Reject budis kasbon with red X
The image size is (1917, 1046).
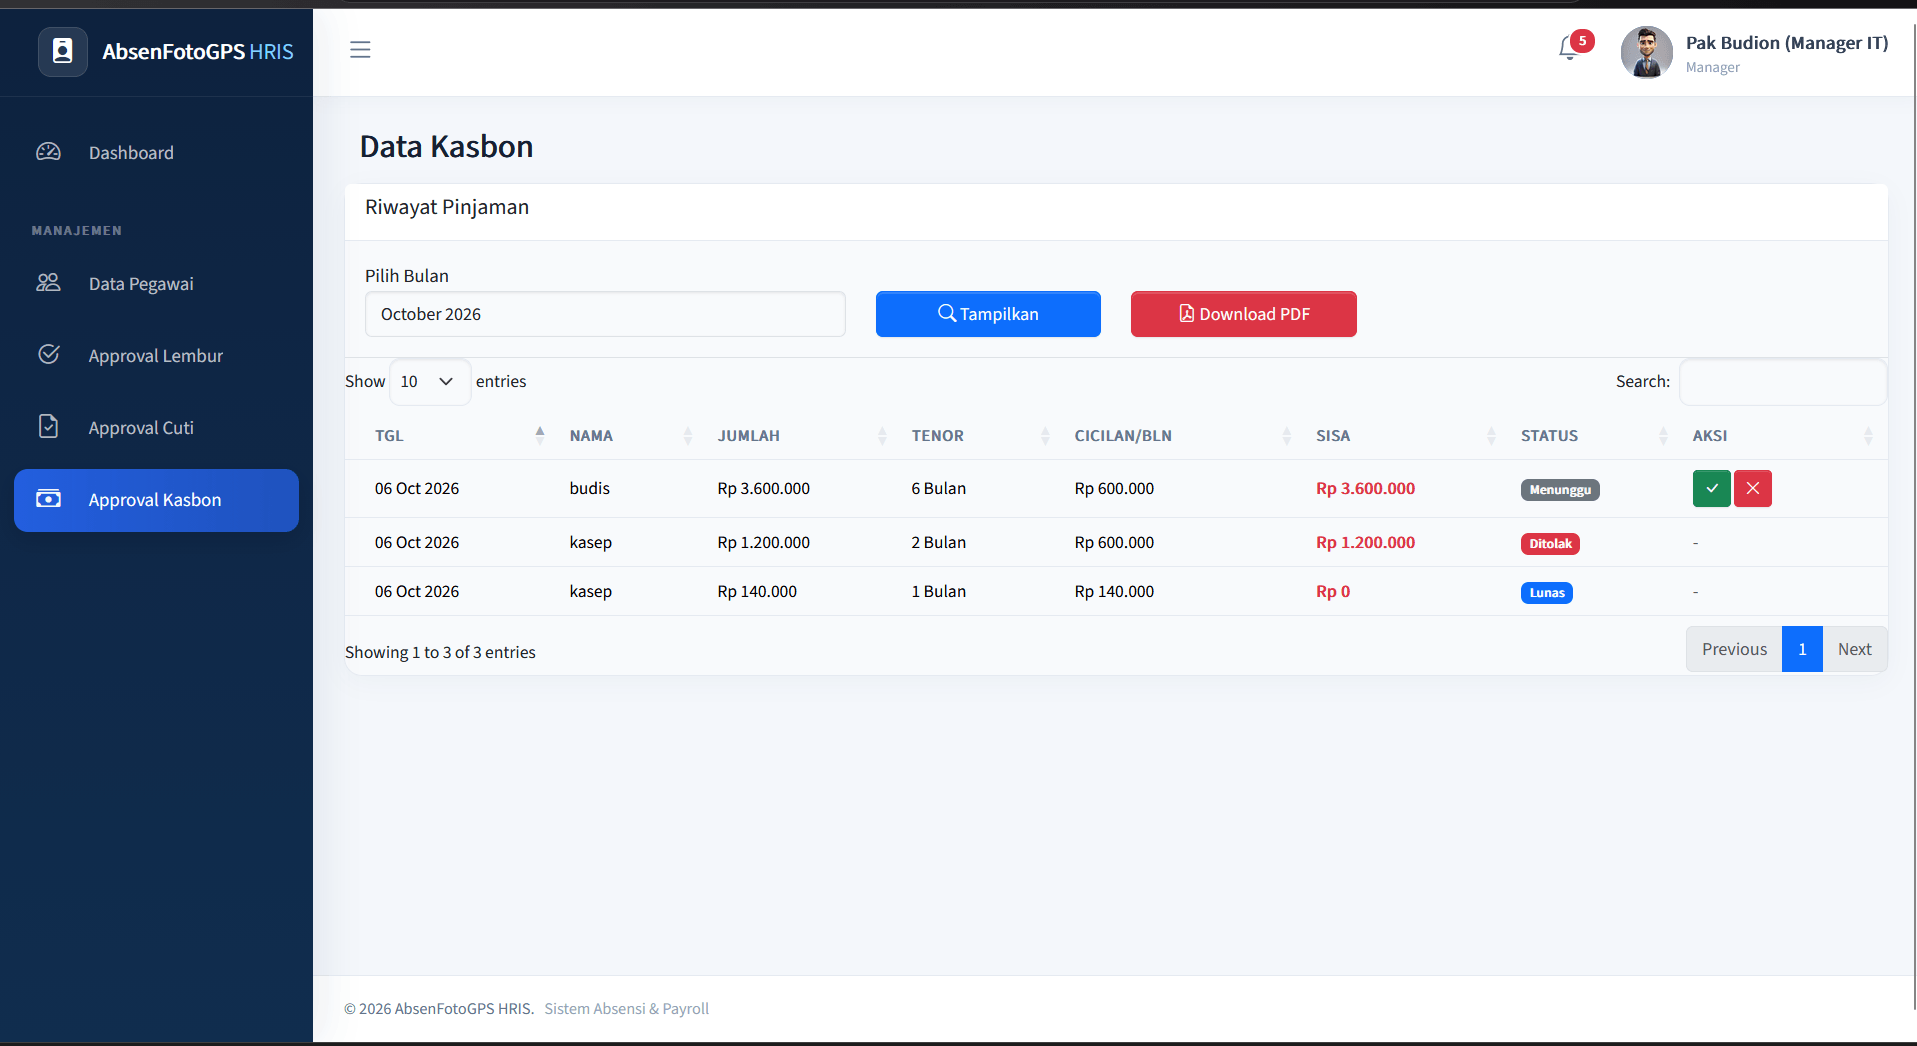pyautogui.click(x=1752, y=489)
